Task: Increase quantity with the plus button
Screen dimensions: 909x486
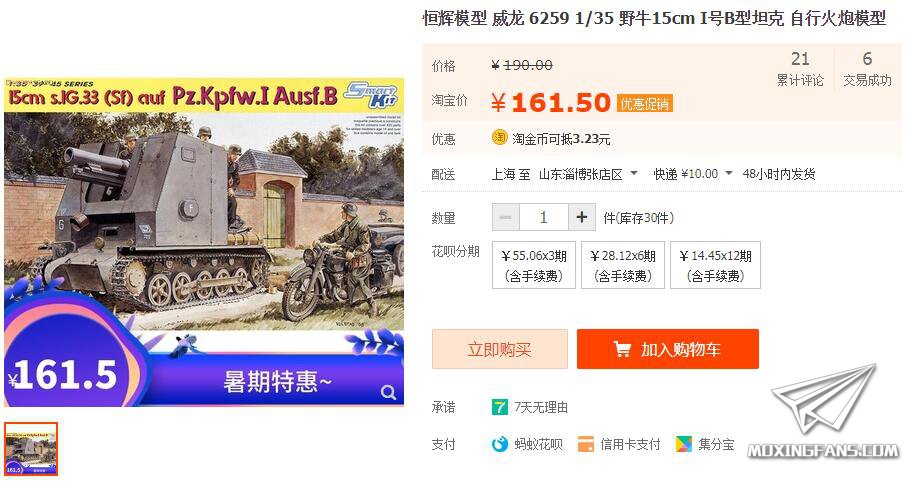Action: (x=582, y=217)
